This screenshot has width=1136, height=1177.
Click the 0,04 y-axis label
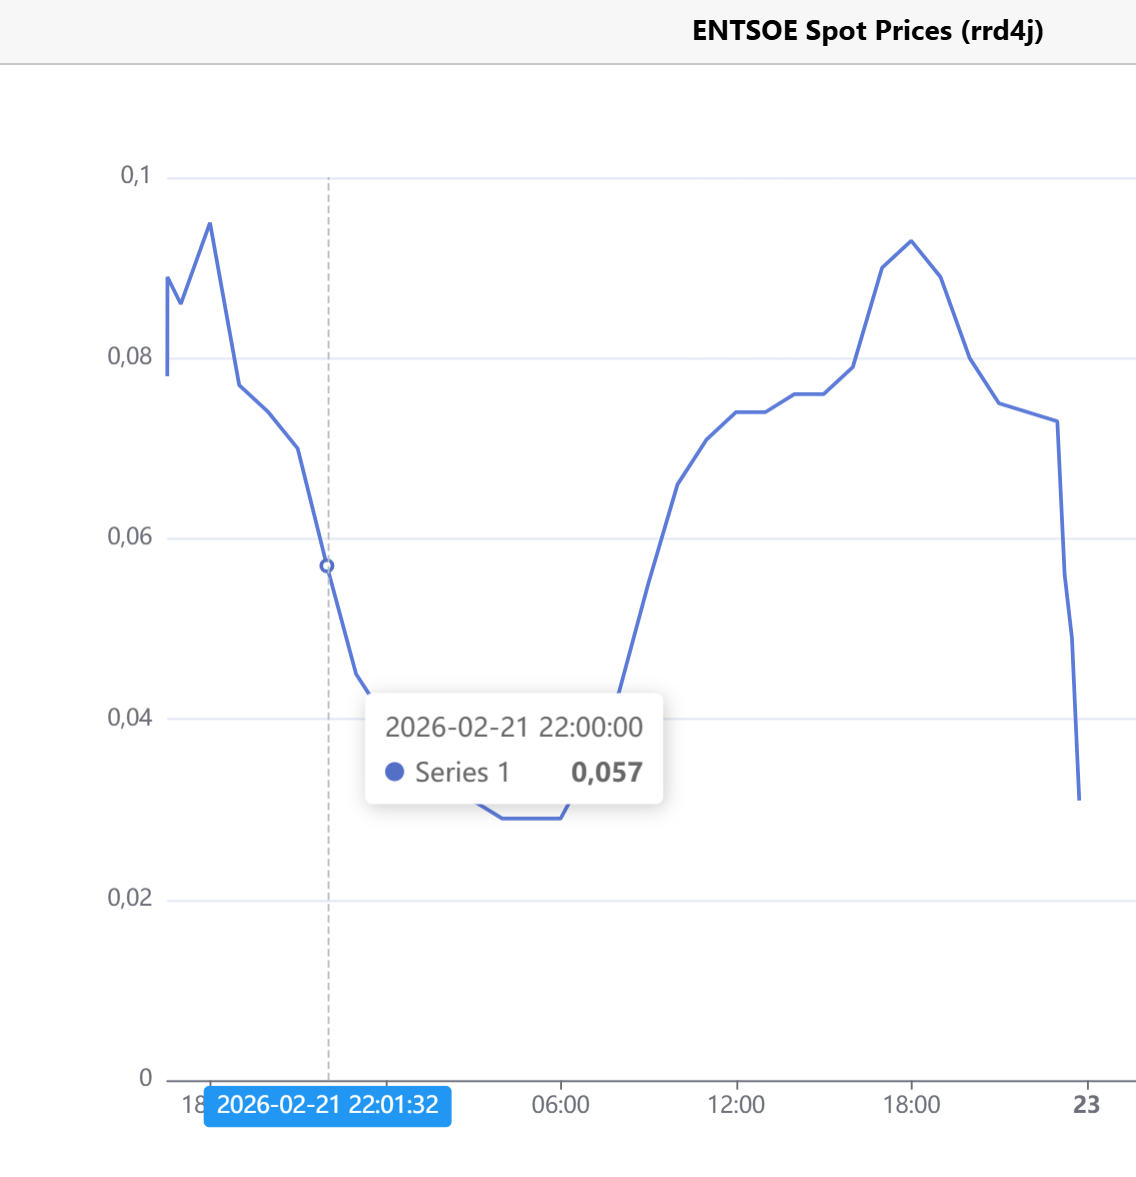(x=130, y=718)
